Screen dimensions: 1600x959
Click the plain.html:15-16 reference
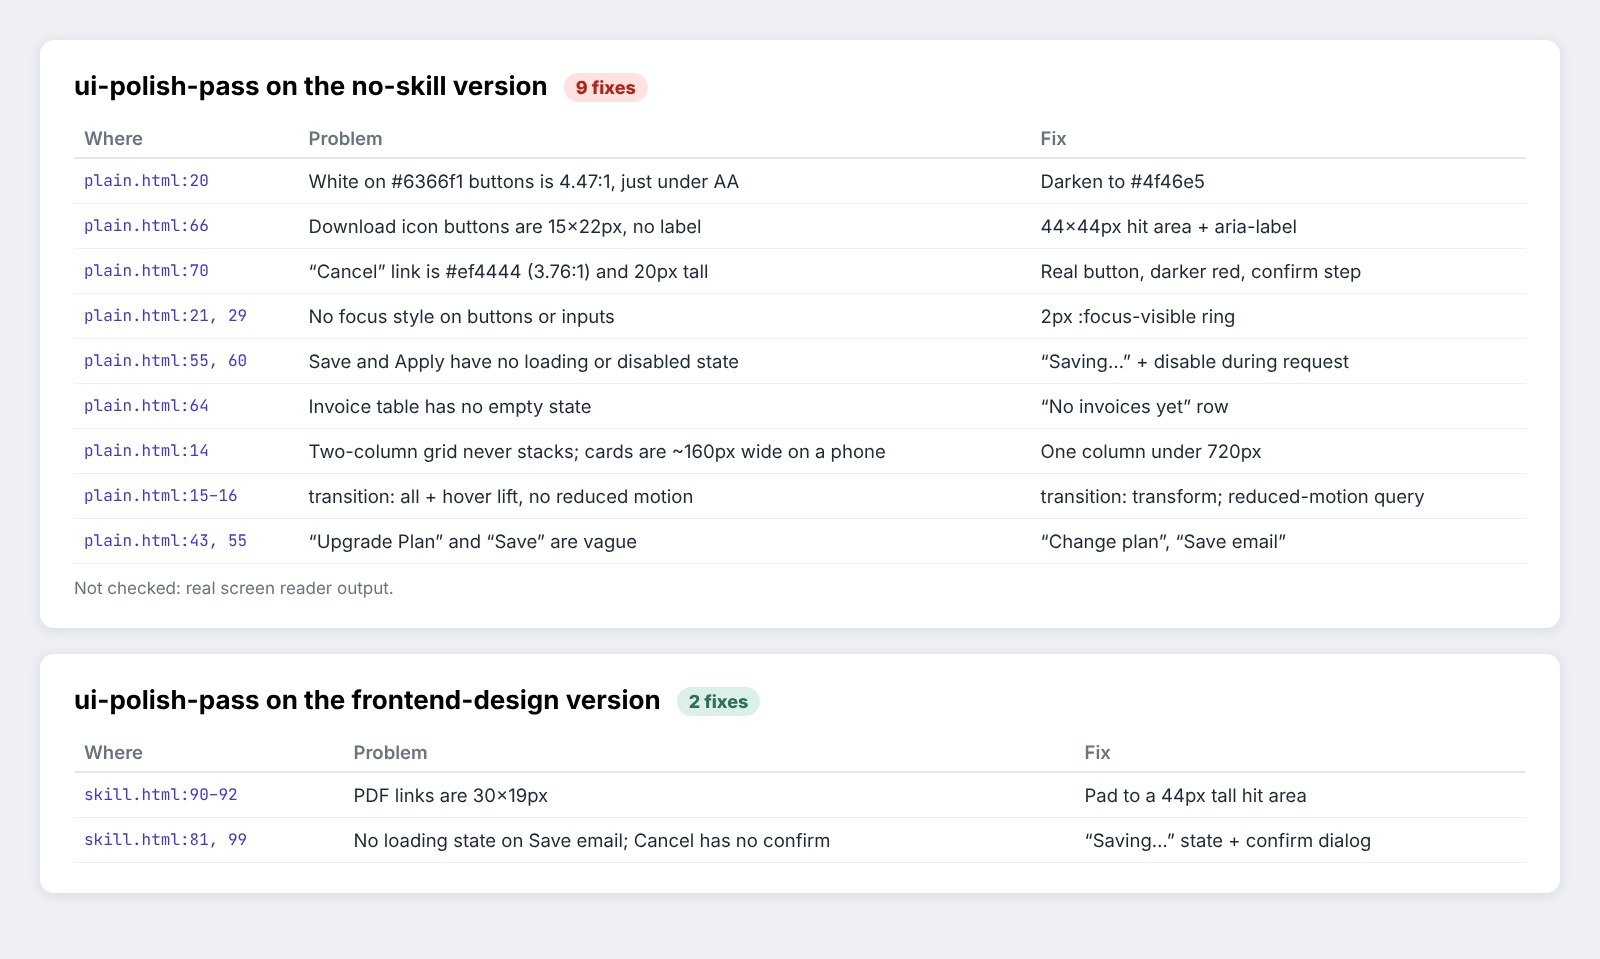(161, 496)
